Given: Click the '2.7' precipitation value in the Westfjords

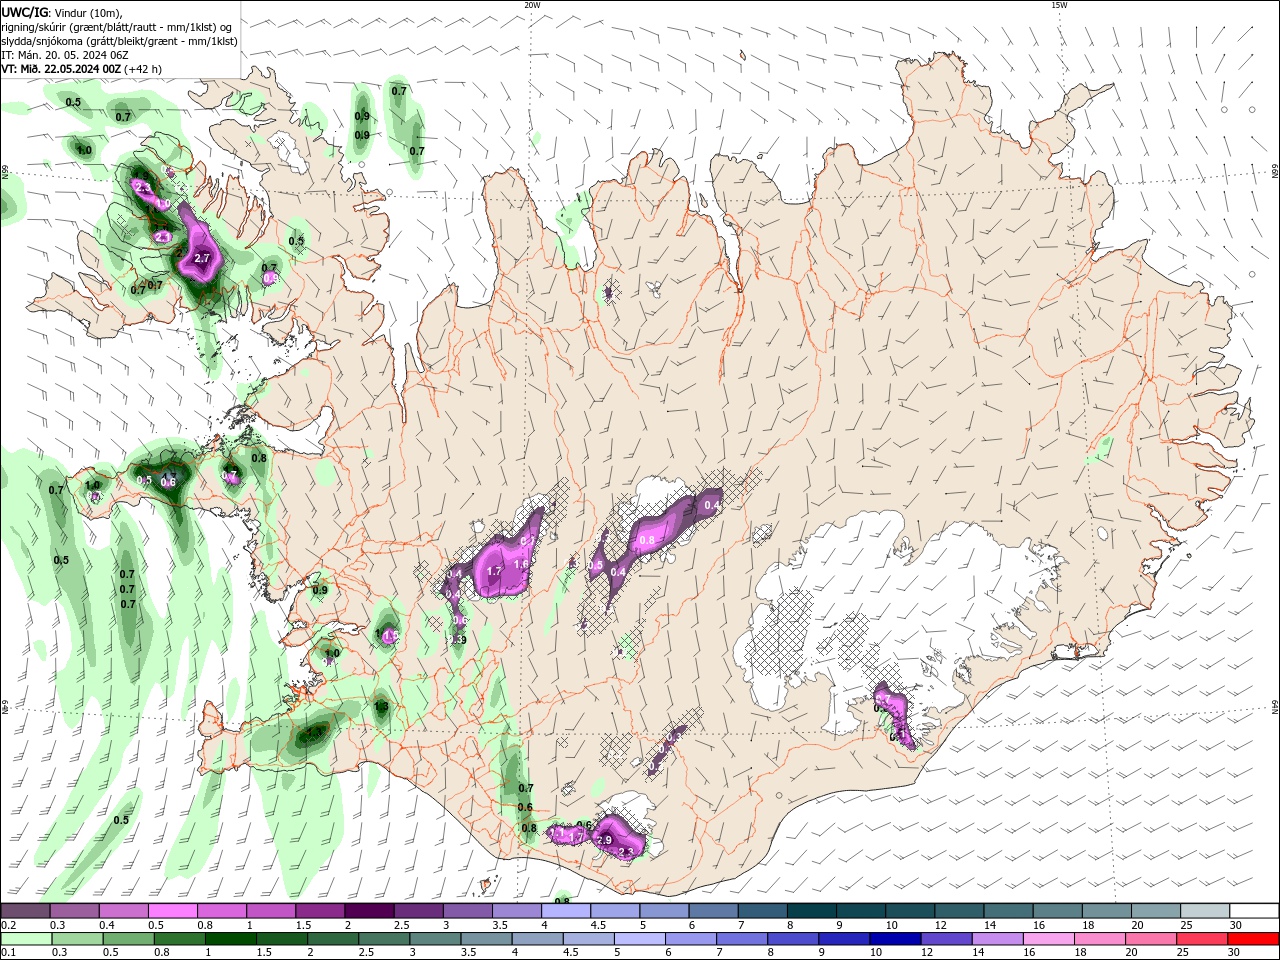Looking at the screenshot, I should [x=202, y=258].
